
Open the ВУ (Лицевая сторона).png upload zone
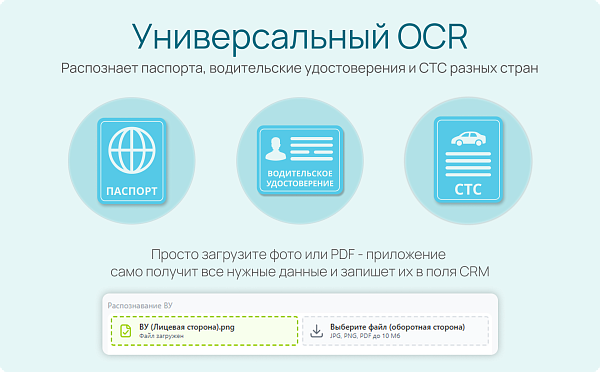click(x=204, y=331)
